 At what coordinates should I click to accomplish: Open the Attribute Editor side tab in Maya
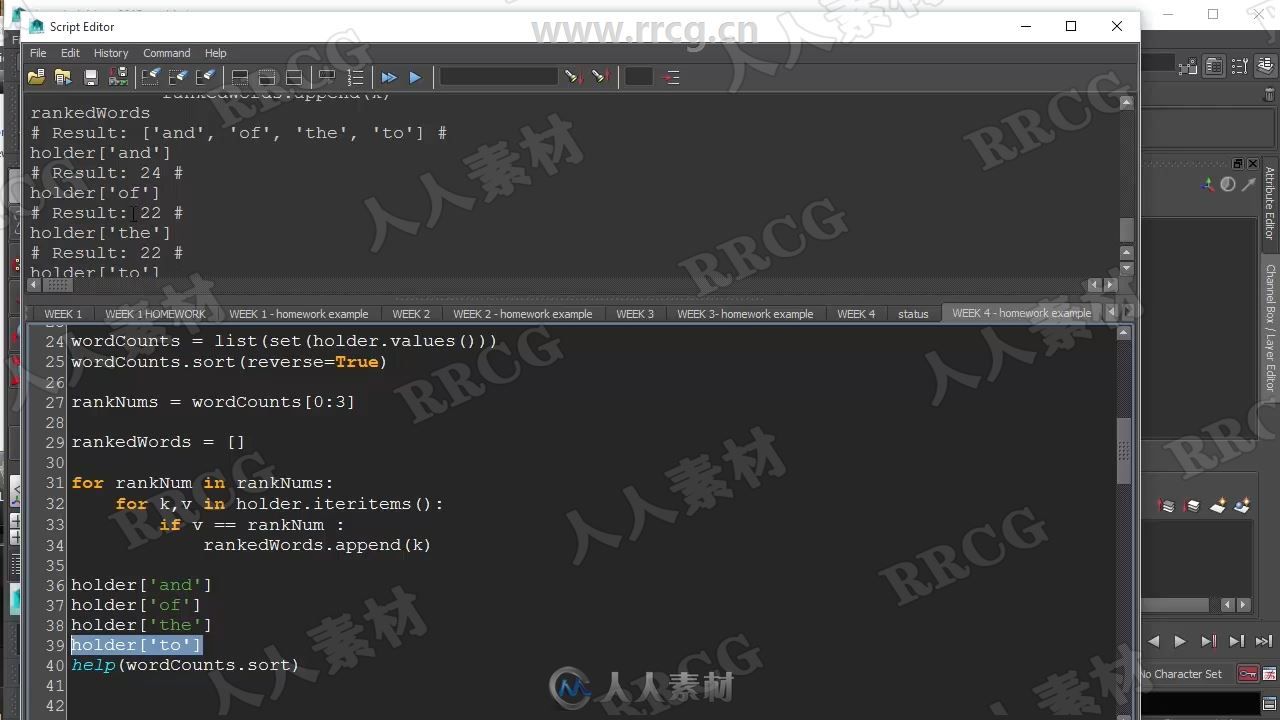coord(1270,204)
